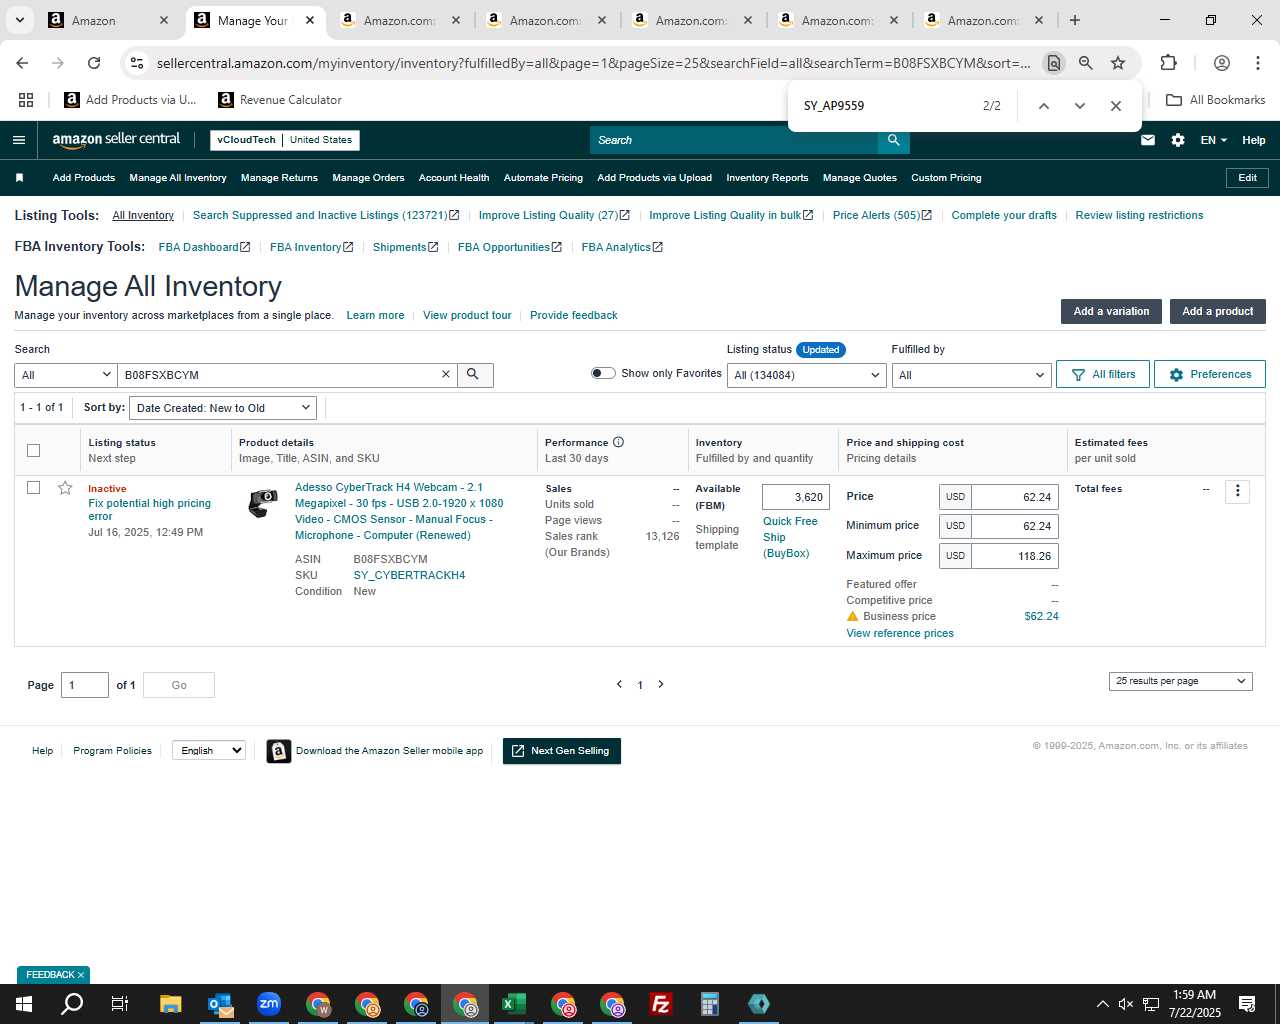
Task: Open the English language dropdown in footer
Action: 209,750
